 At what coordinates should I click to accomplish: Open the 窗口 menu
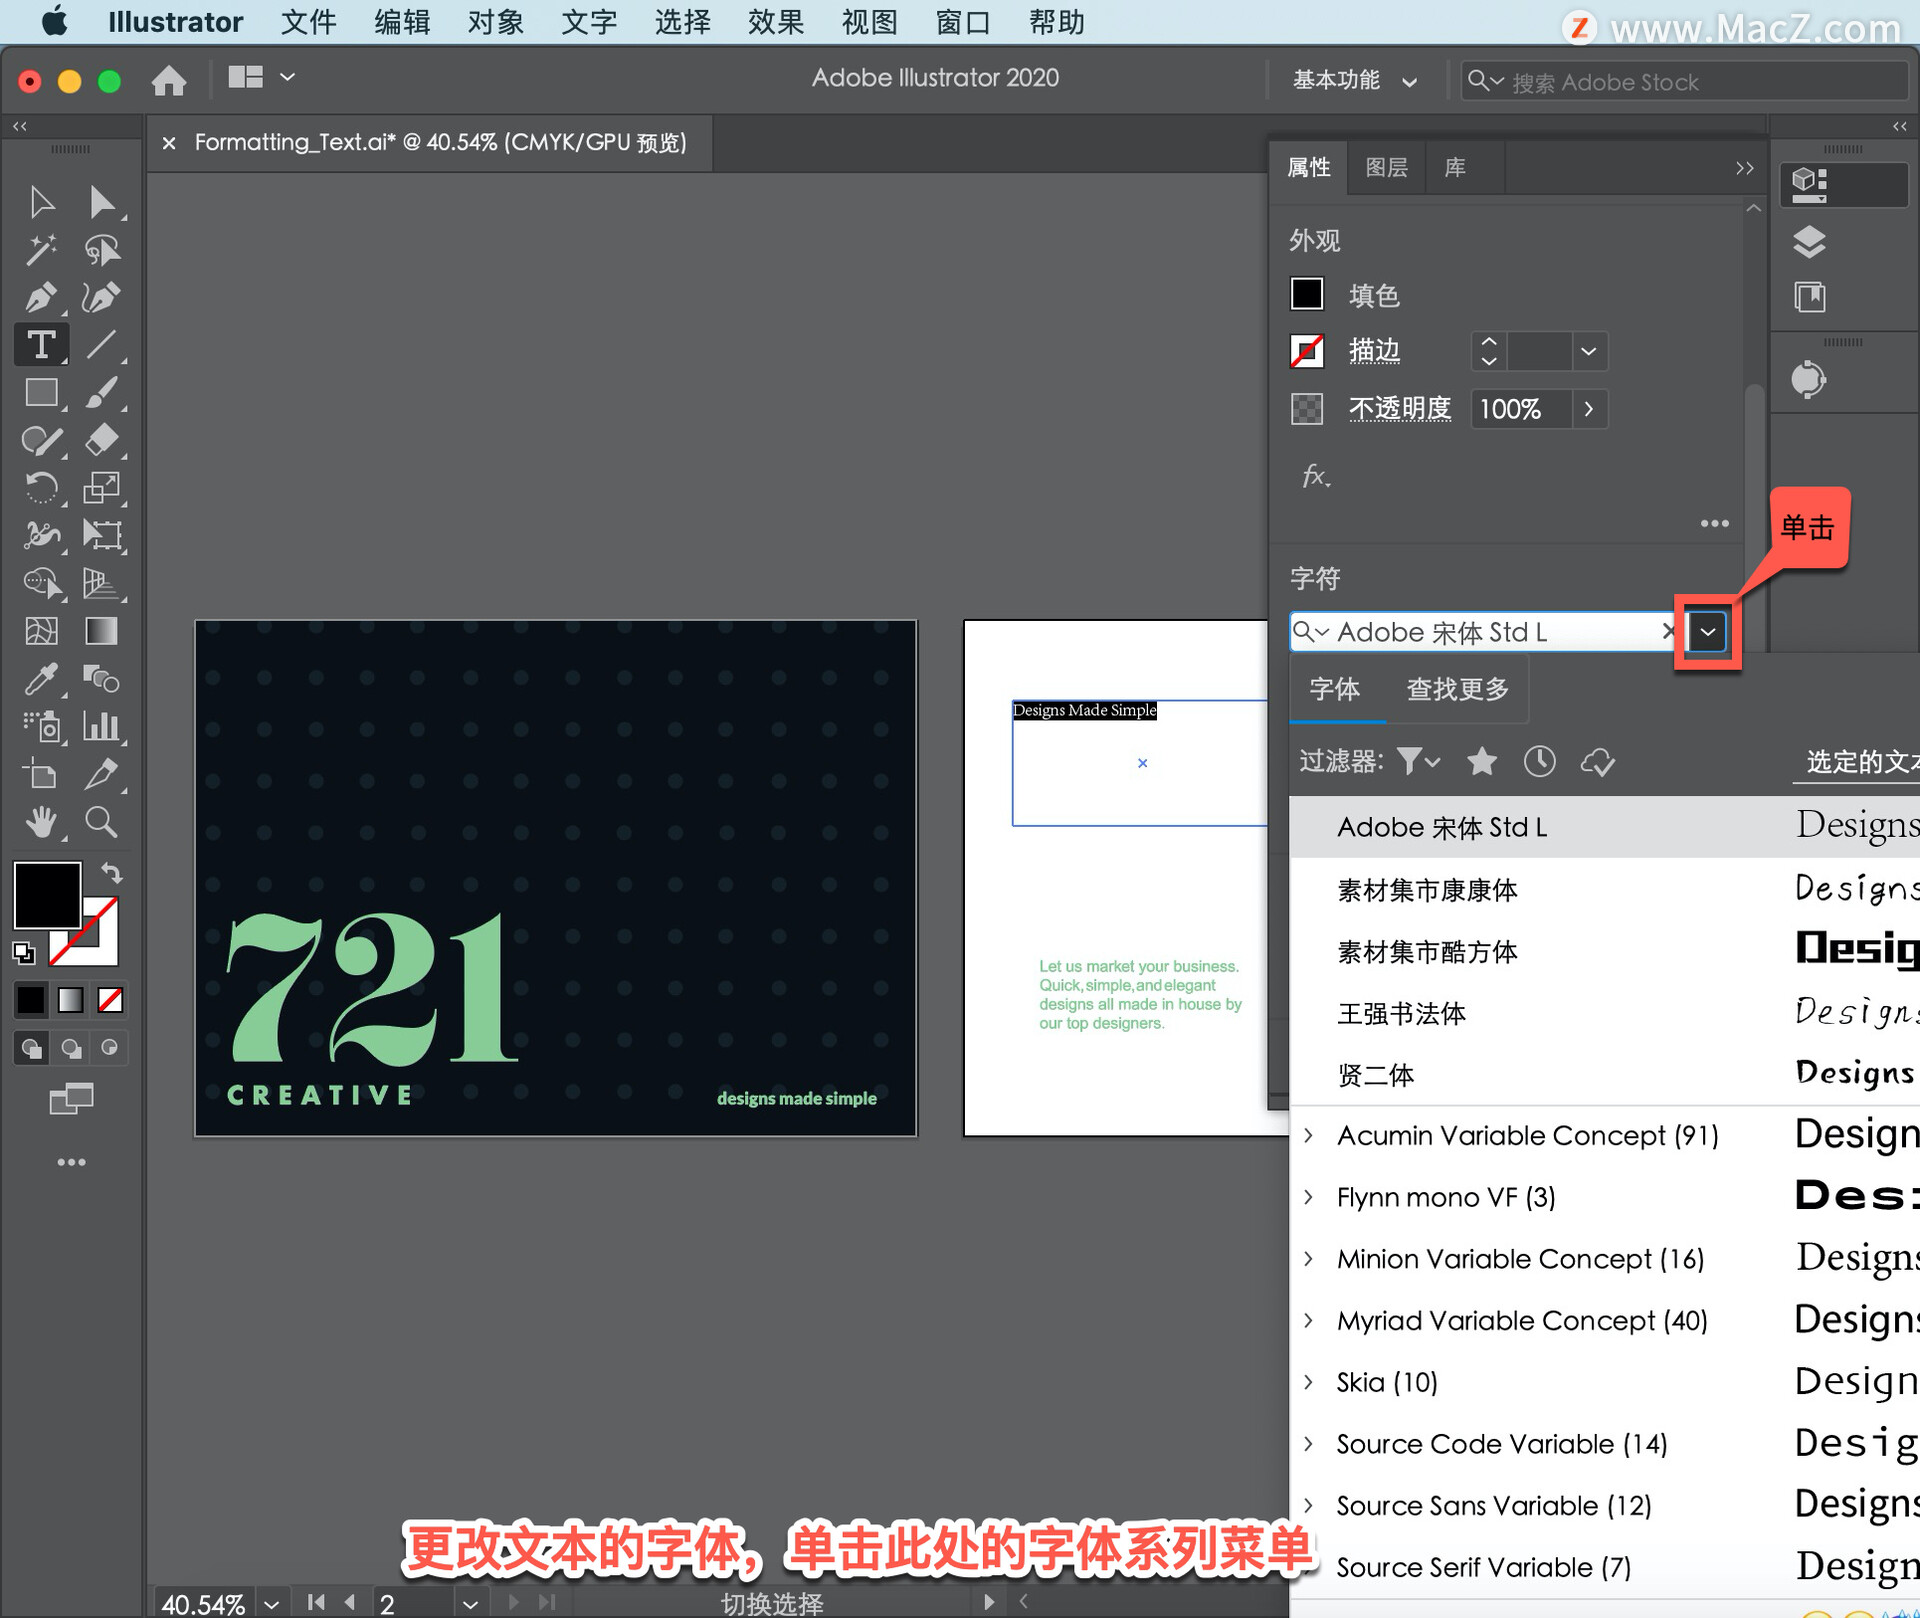click(963, 22)
